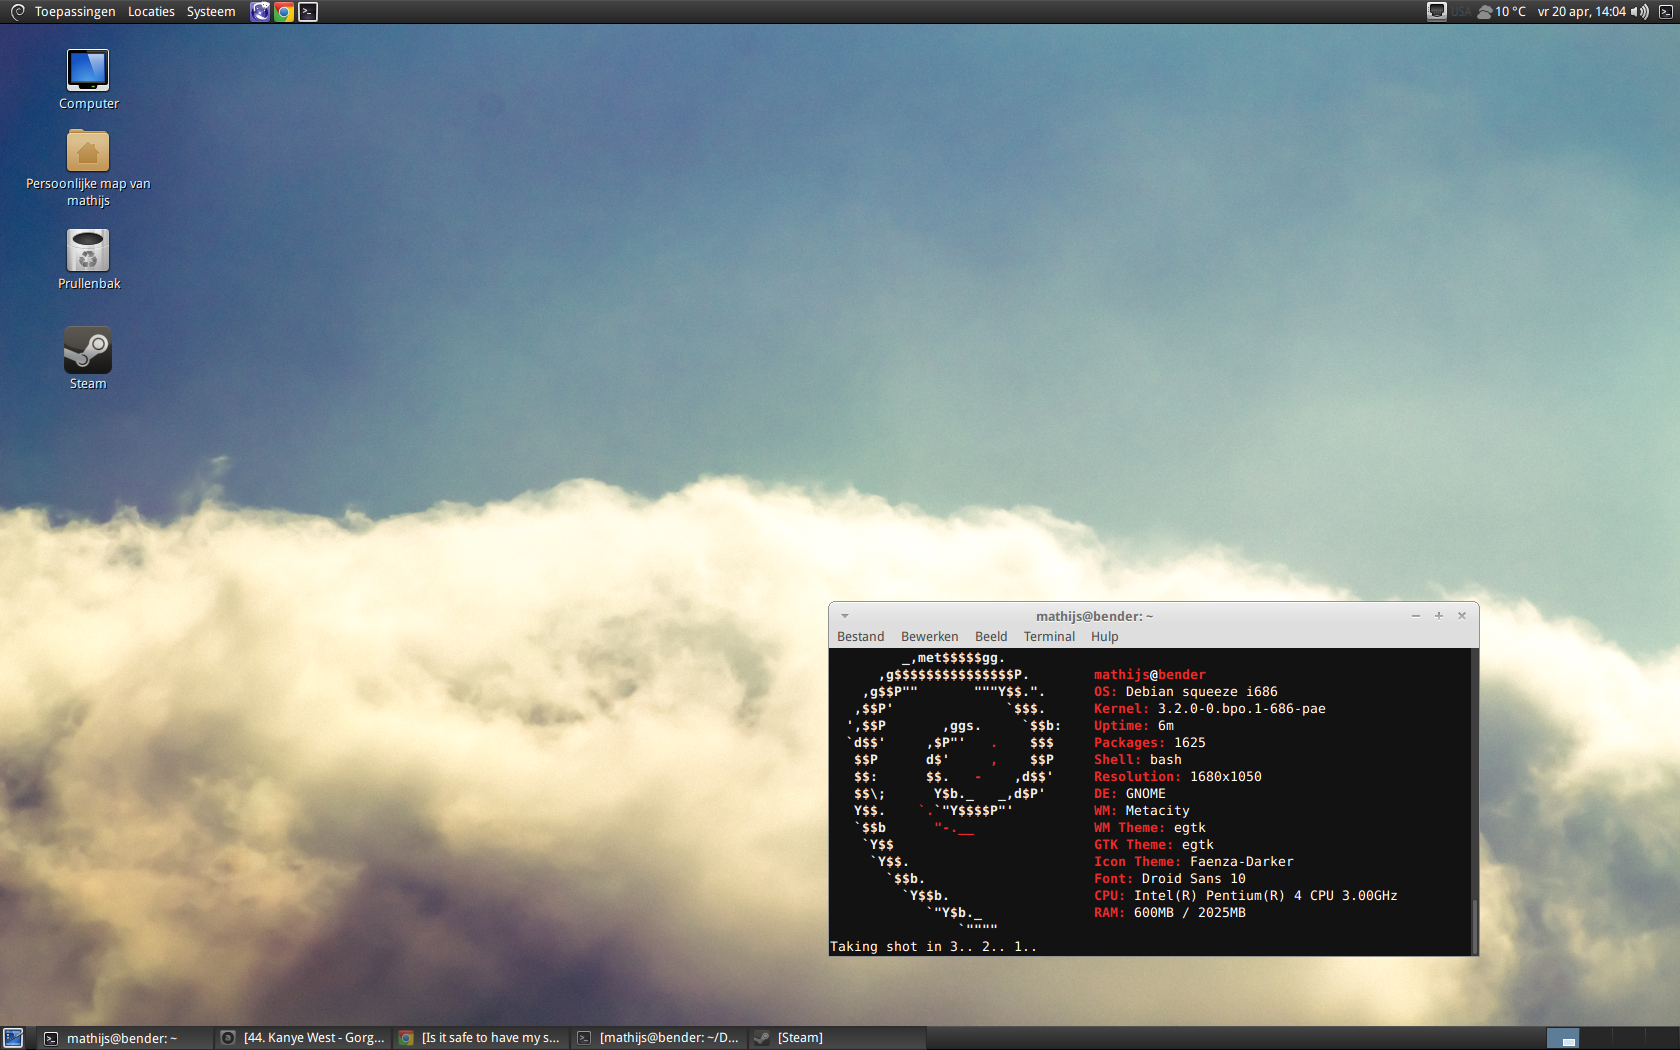
Task: Open the volume speaker icon
Action: coord(1639,12)
